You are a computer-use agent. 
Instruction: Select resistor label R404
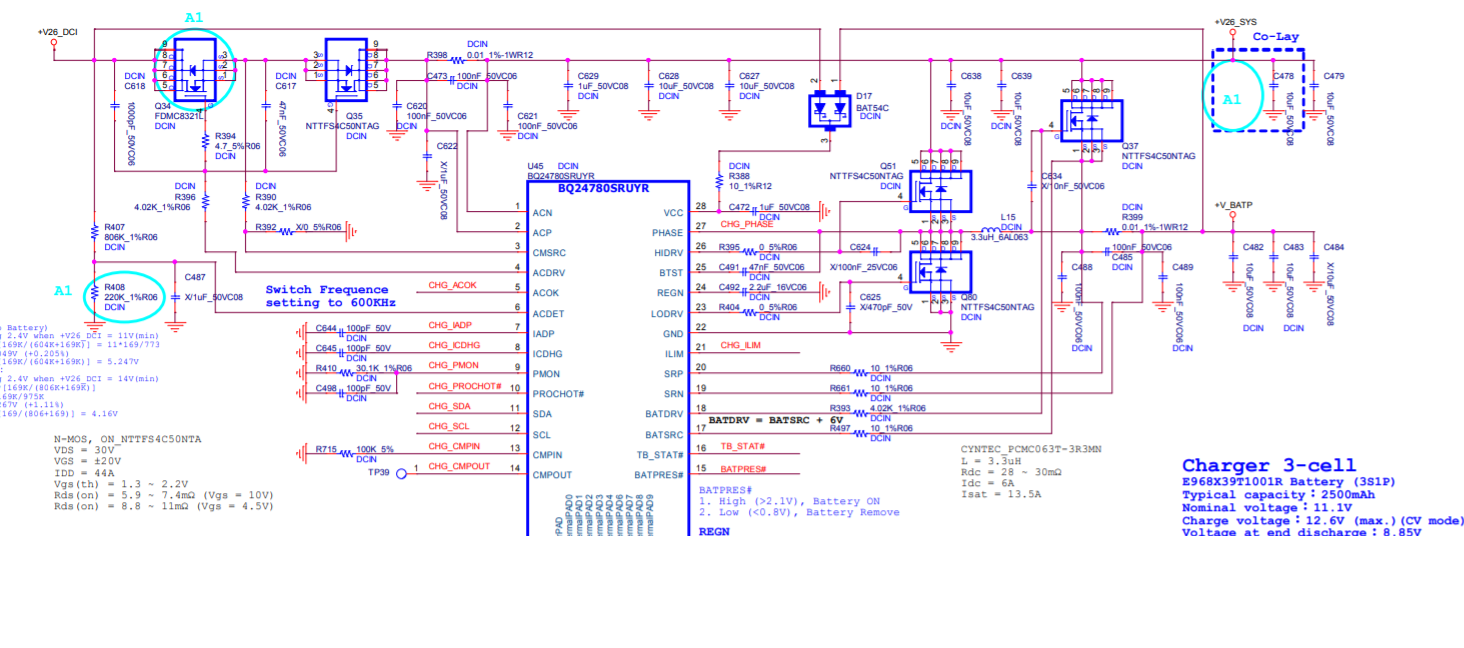tap(729, 307)
